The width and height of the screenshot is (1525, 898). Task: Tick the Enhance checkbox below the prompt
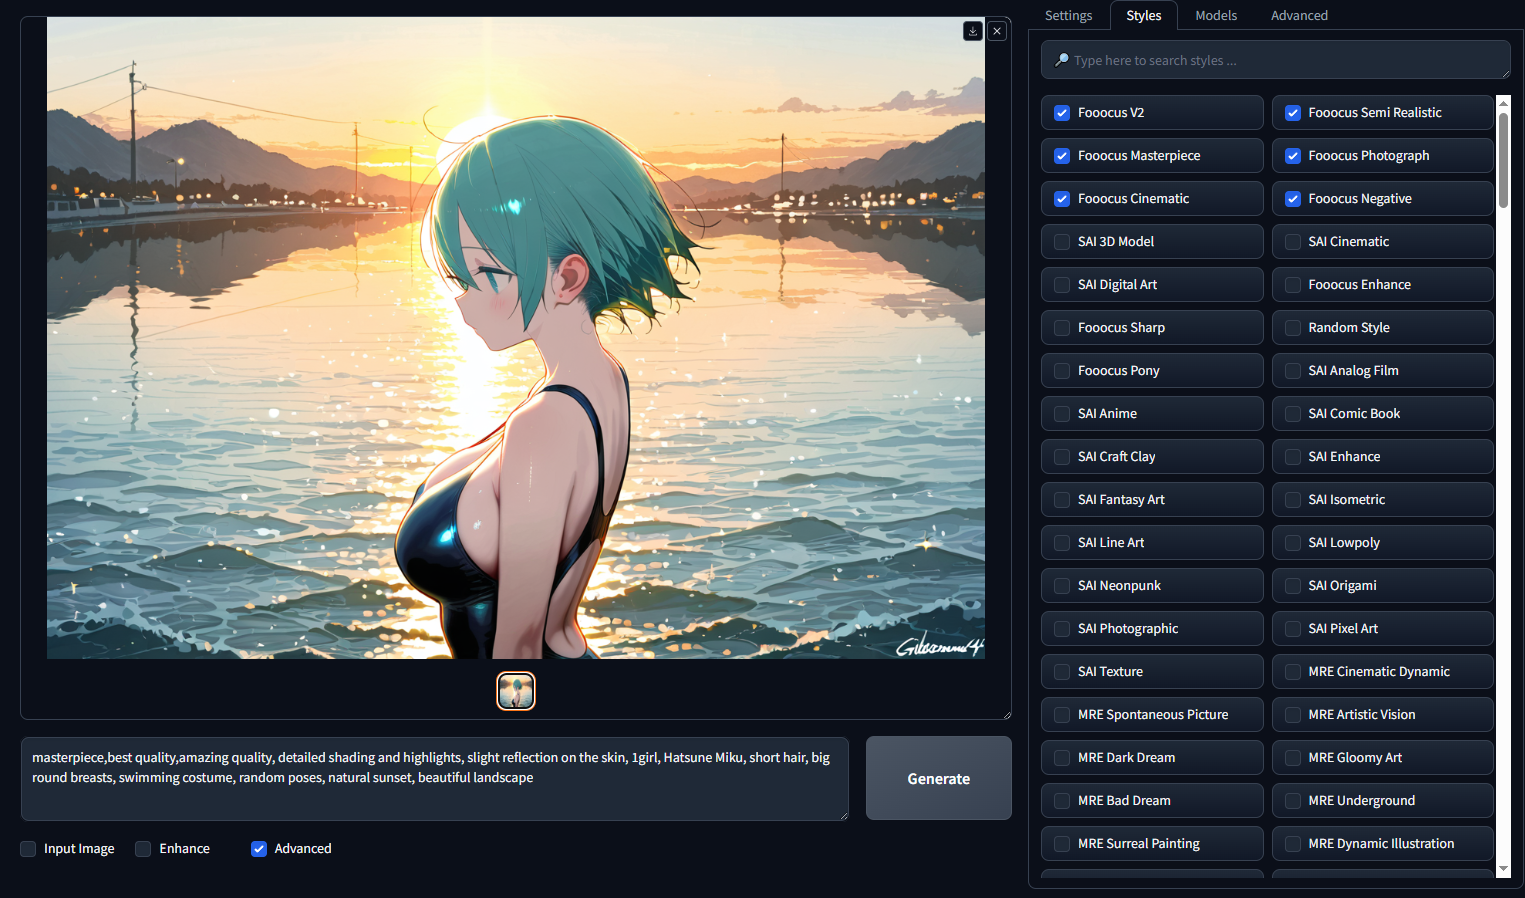143,849
